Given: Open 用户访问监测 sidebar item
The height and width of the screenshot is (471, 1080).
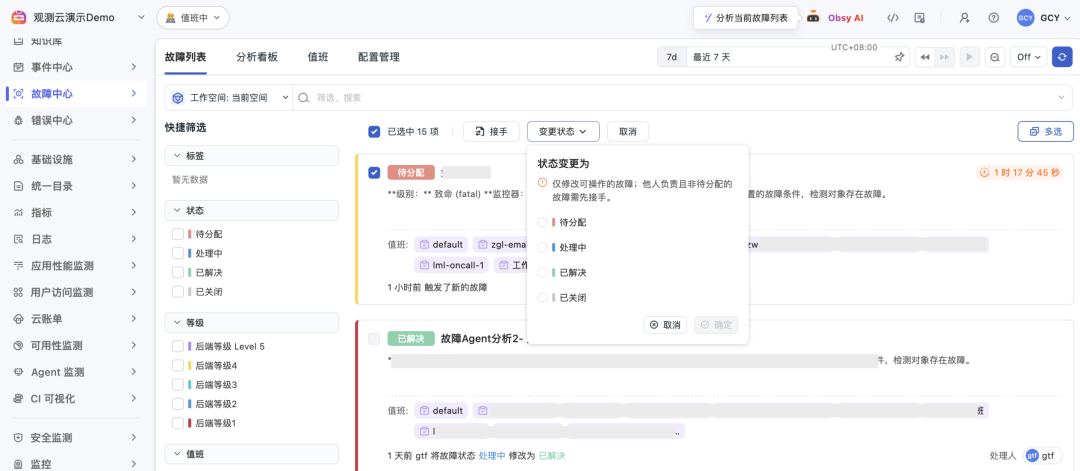Looking at the screenshot, I should [x=76, y=292].
